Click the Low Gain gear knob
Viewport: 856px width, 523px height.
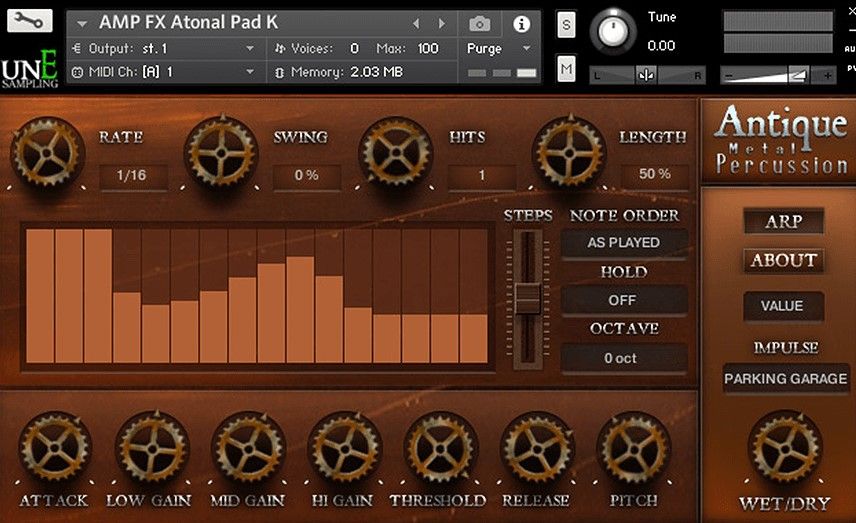point(152,448)
